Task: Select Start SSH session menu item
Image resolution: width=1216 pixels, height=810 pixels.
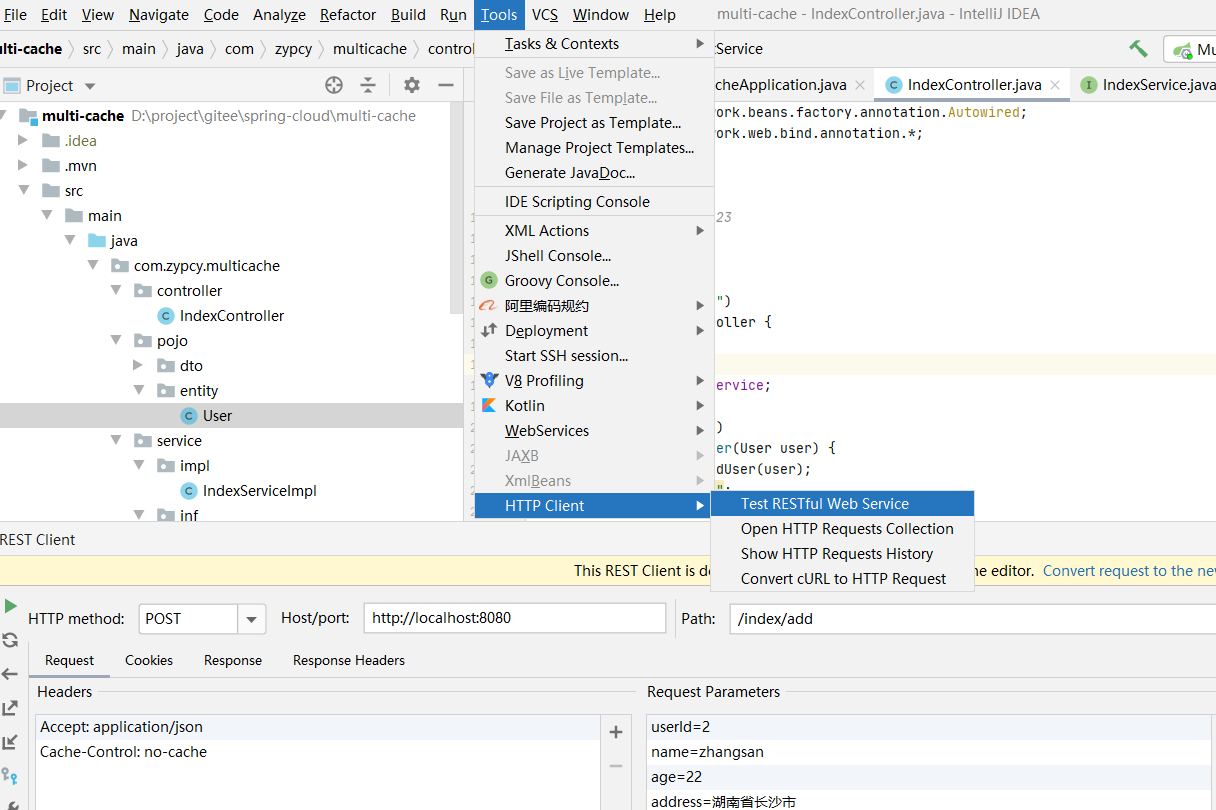Action: pos(594,356)
